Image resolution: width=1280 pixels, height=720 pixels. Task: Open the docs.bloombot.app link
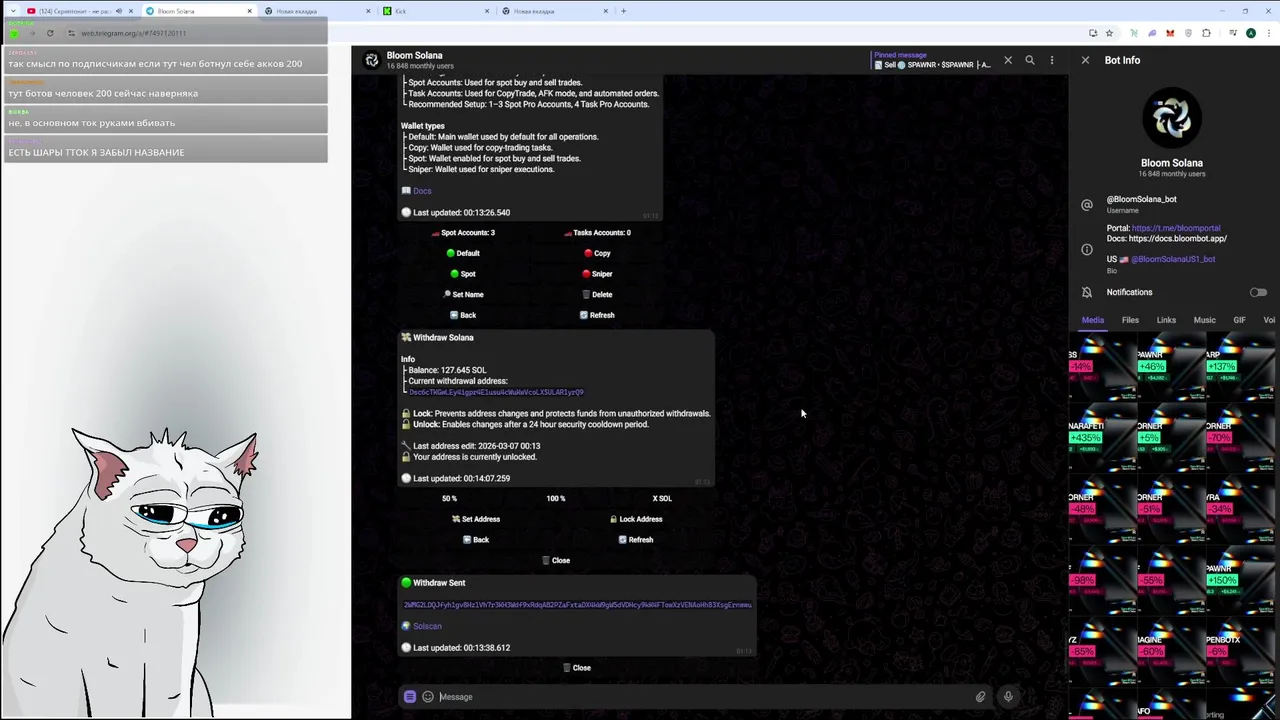[x=1178, y=238]
